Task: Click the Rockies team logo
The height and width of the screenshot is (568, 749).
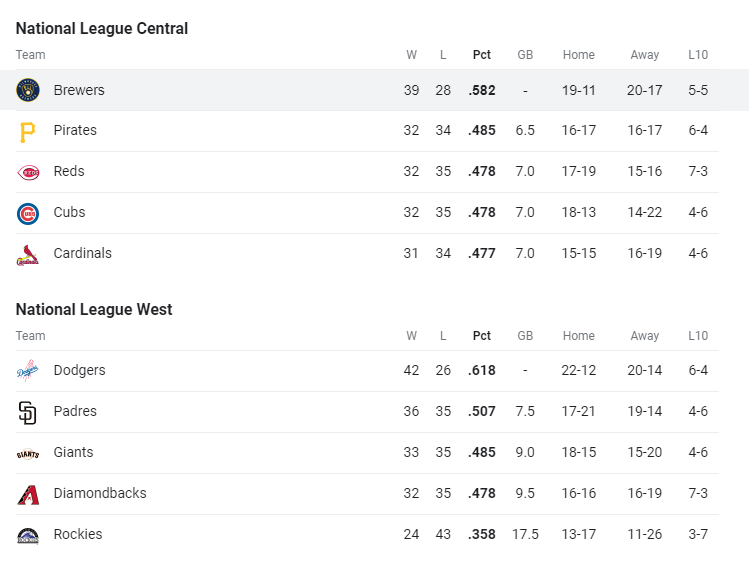Action: [x=28, y=535]
